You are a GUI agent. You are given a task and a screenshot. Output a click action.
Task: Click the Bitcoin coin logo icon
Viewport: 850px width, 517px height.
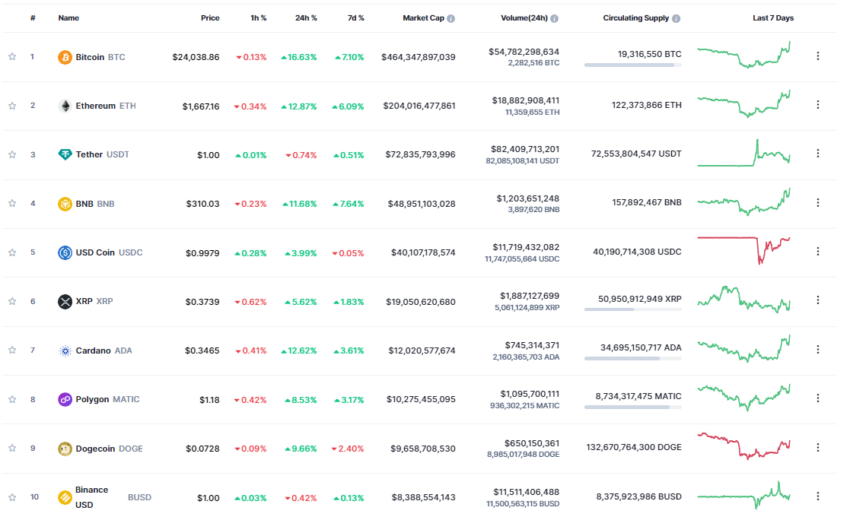[65, 57]
